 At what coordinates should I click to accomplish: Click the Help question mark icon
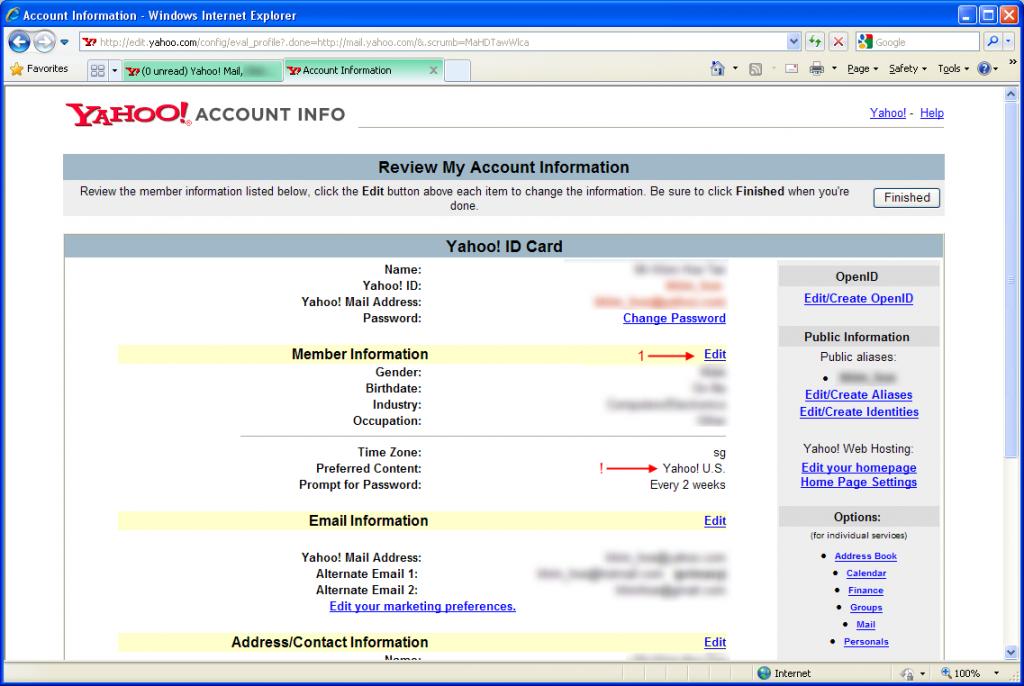(983, 69)
